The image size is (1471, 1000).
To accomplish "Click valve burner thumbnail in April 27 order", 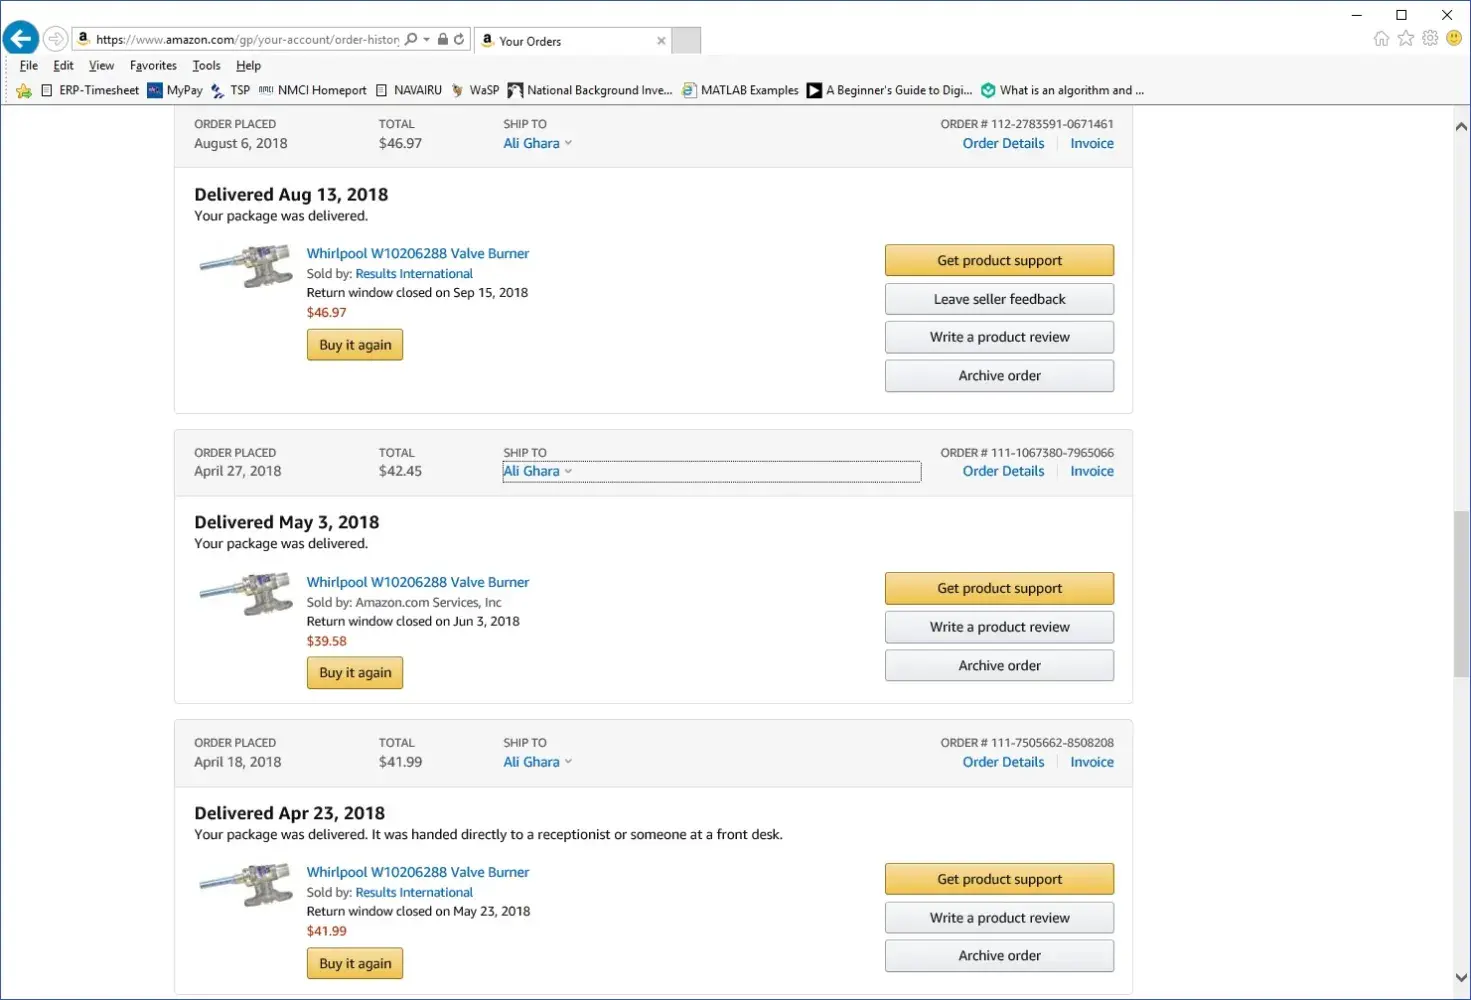I will [x=246, y=594].
